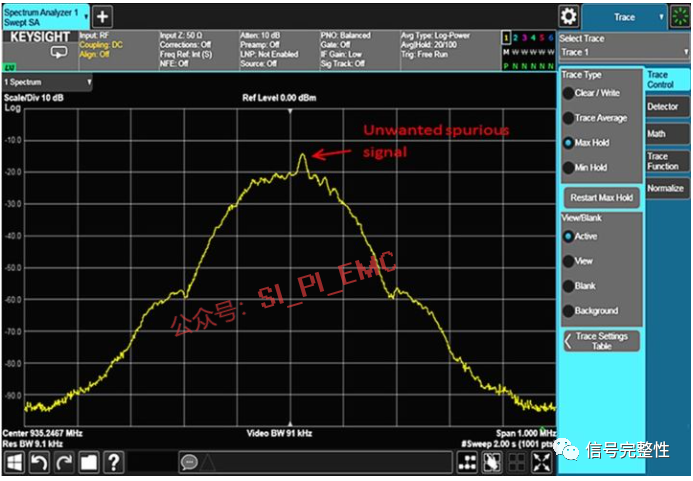Screen dimensions: 693x481
Task: Click the Input Z: 50 Ω setting
Action: [x=181, y=35]
